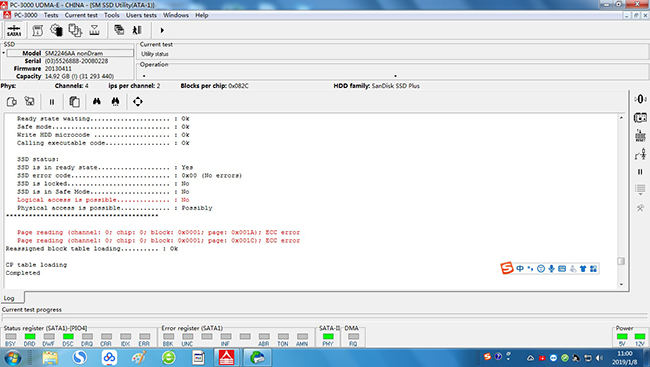Switch to the PC-3000 red taskbar button
Screen dimensions: 650x367
click(x=226, y=357)
